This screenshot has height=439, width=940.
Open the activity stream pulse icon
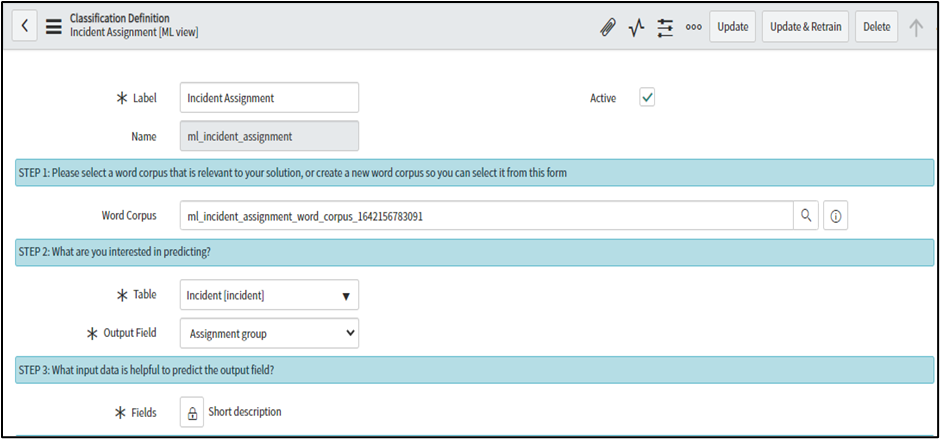[636, 27]
